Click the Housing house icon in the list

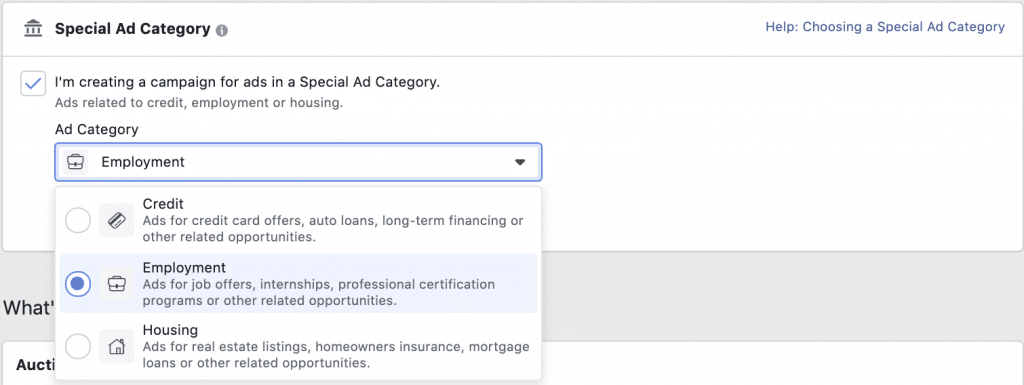click(x=116, y=346)
